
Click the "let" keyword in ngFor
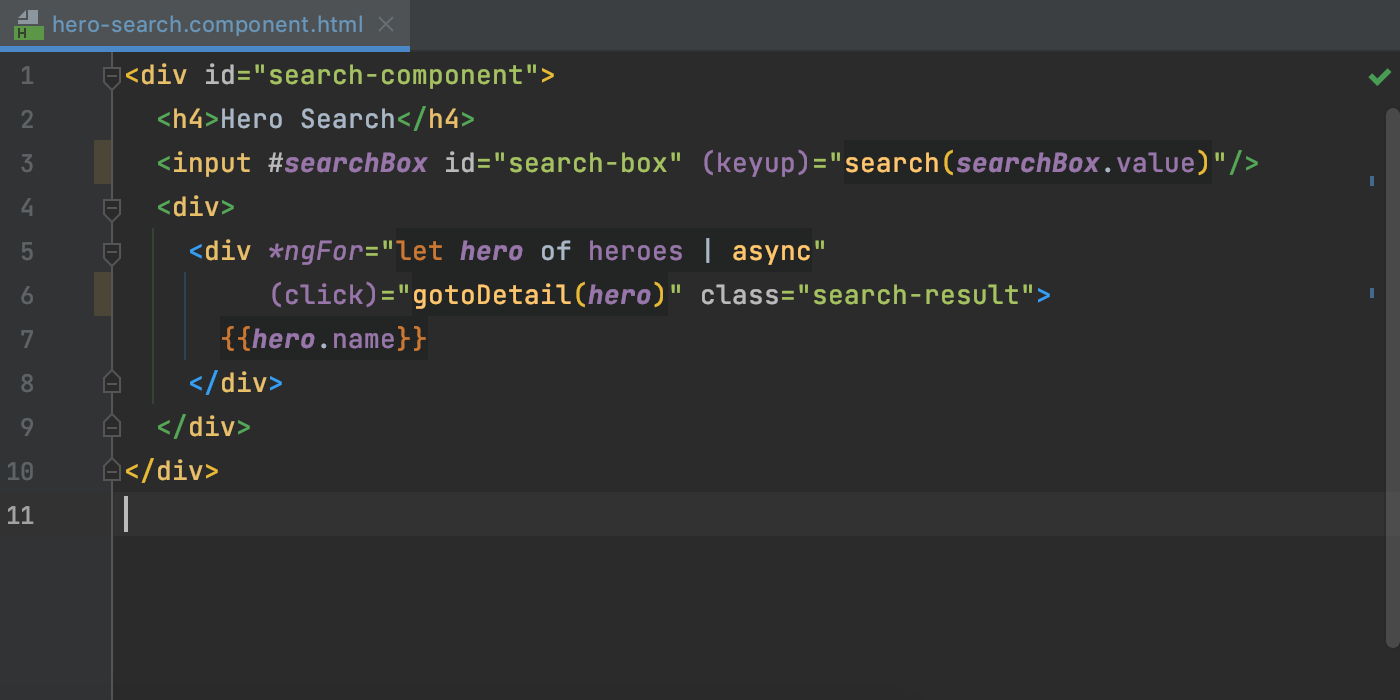[420, 252]
